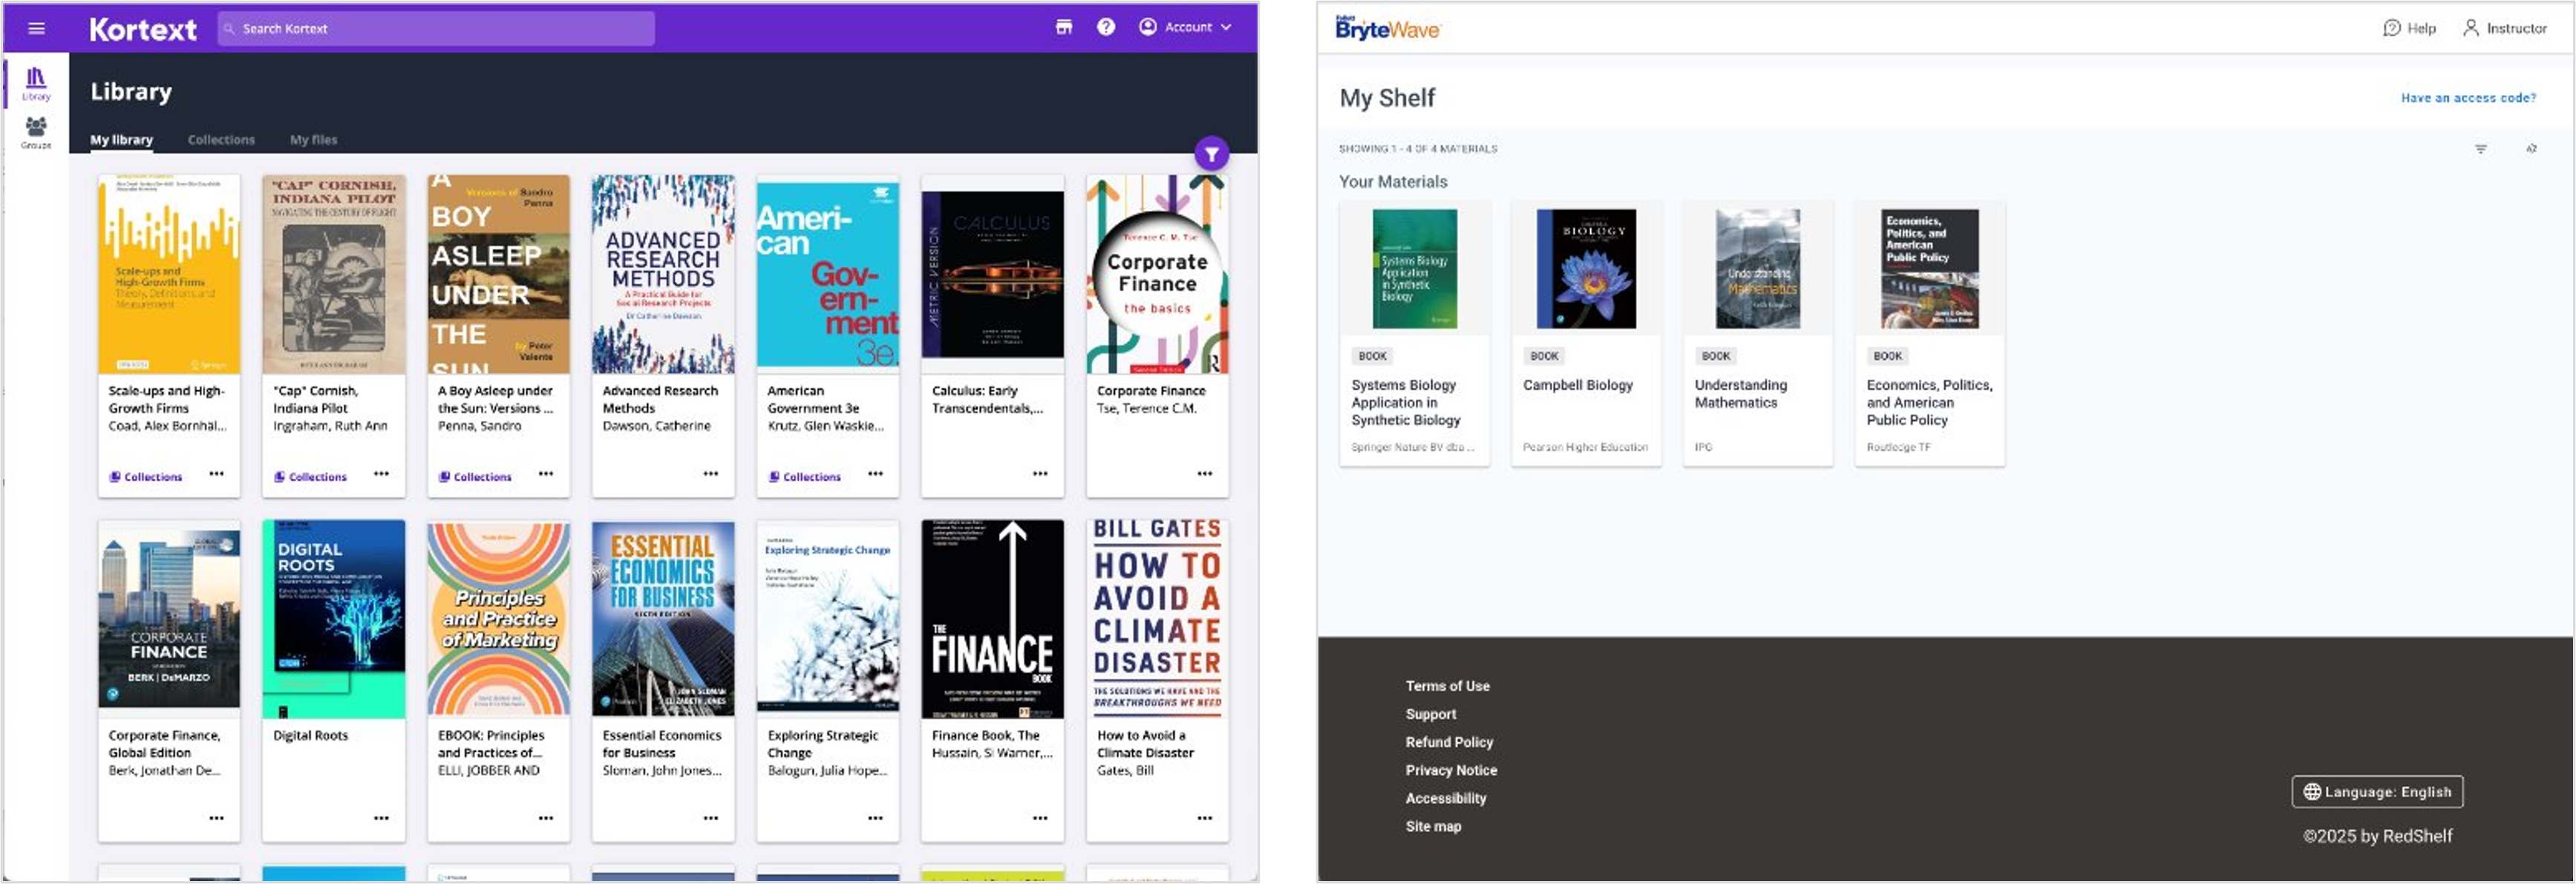Click Collections link under Scale-ups and High-Growth Firms

point(146,477)
